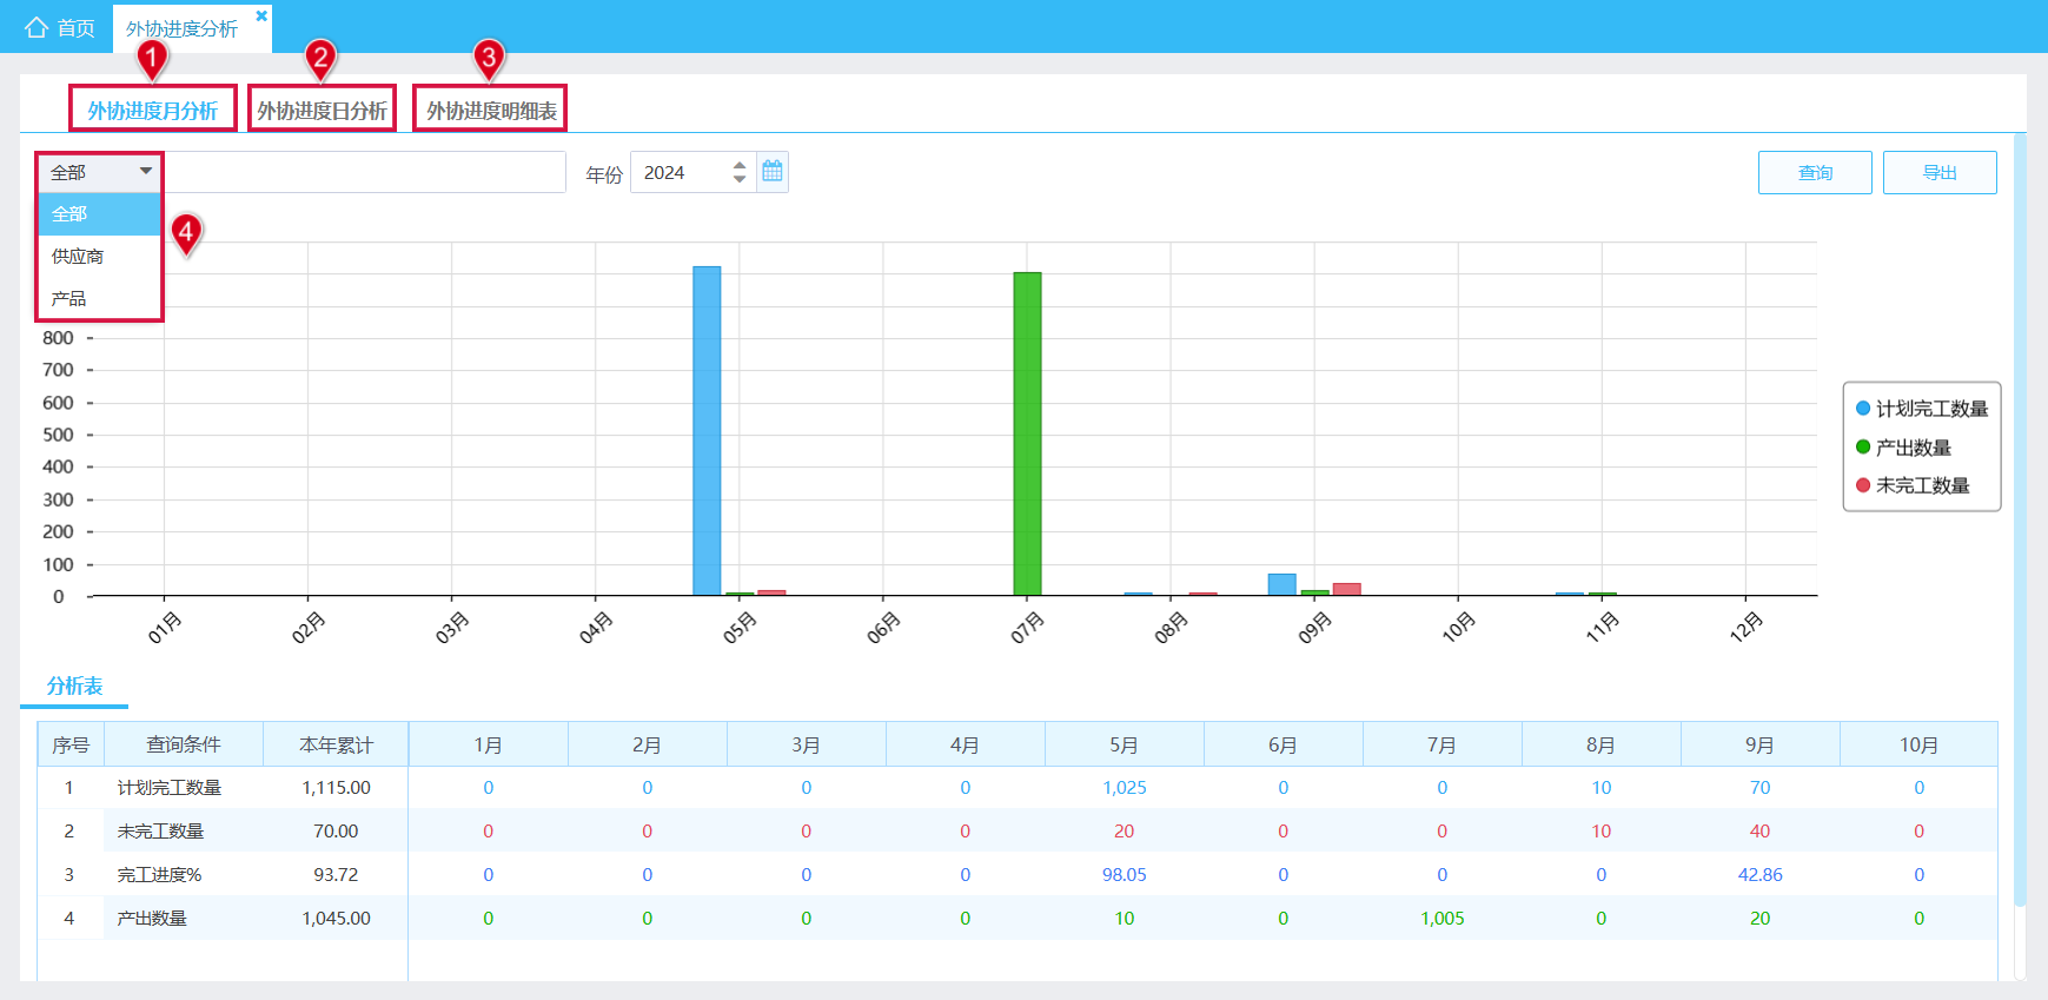Click the 10月 column header
The height and width of the screenshot is (1000, 2048).
pyautogui.click(x=1918, y=745)
